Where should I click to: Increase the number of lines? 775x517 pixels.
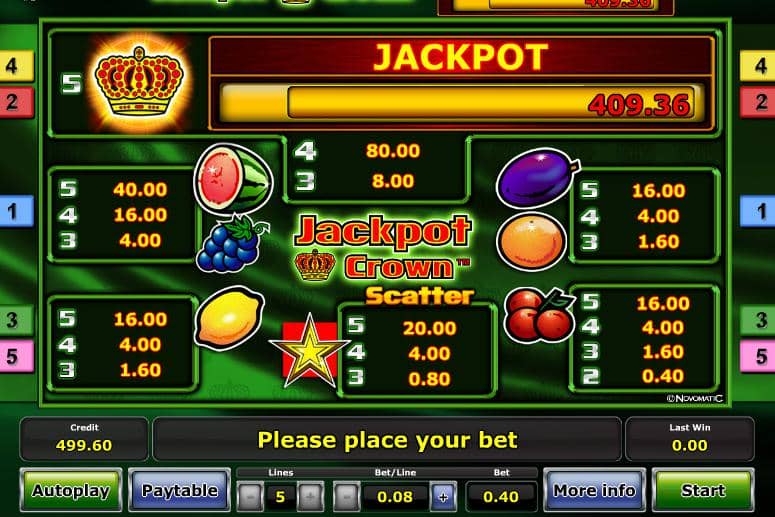(310, 497)
